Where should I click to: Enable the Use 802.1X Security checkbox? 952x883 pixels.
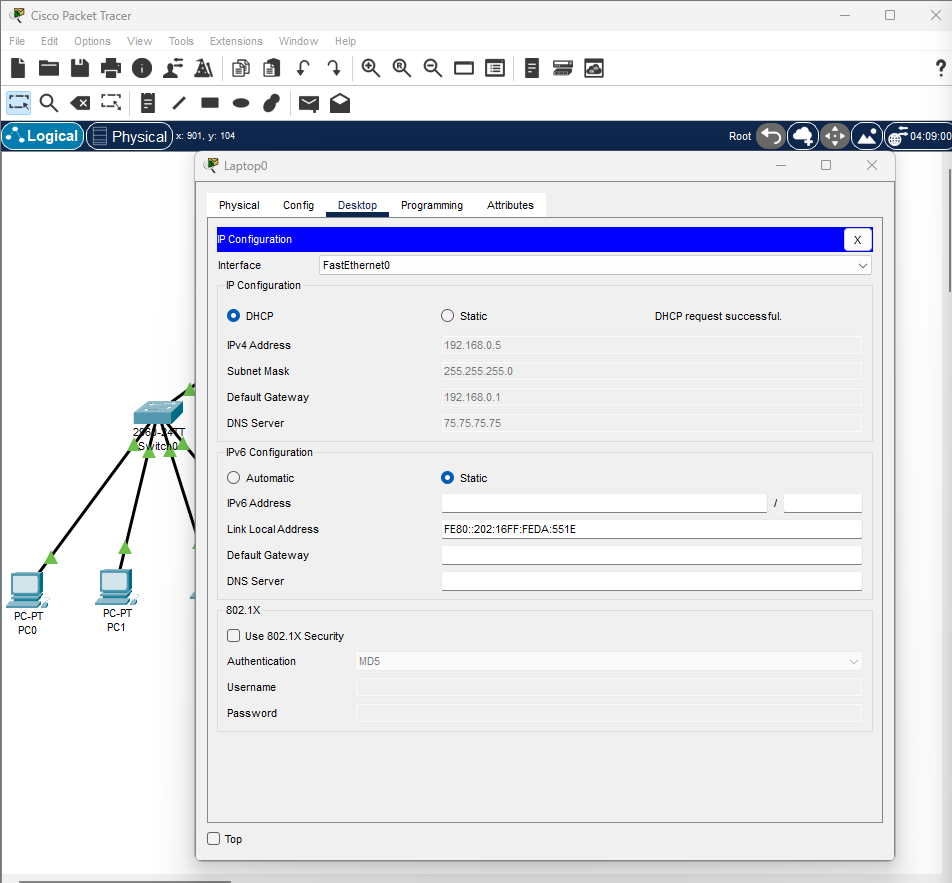click(x=233, y=636)
